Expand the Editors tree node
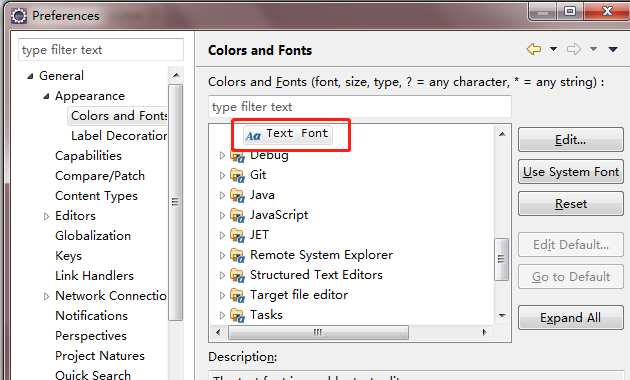630x380 pixels. 46,217
